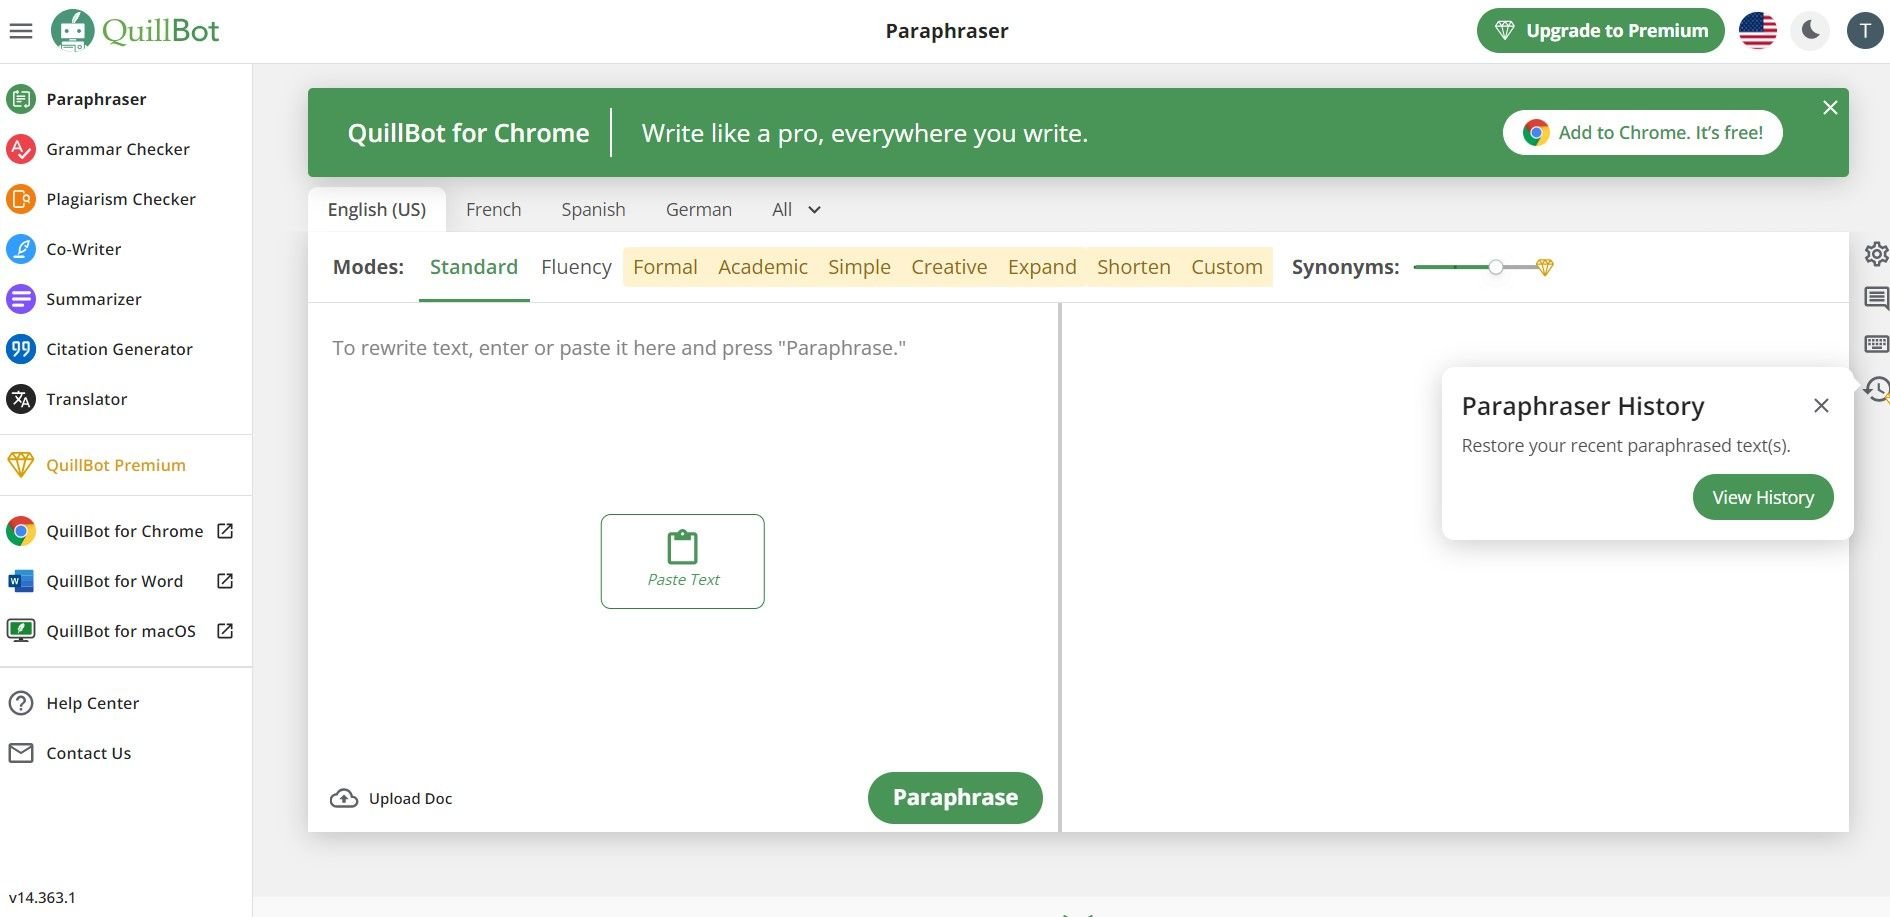Switch to the German language tab
Screen dimensions: 1890x917
pyautogui.click(x=699, y=210)
